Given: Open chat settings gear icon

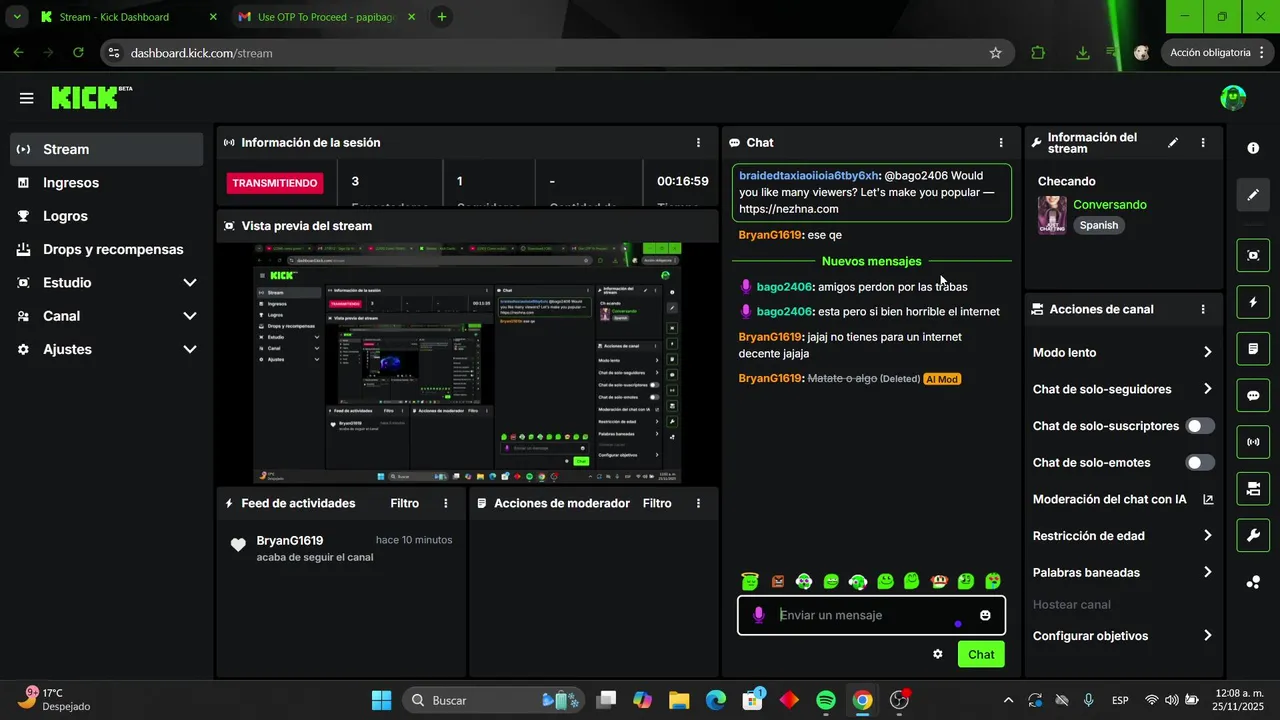Looking at the screenshot, I should pos(938,654).
